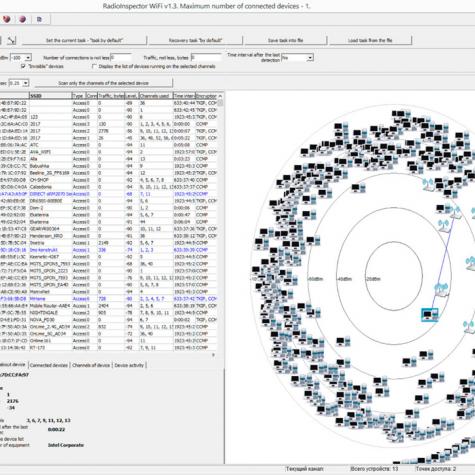The height and width of the screenshot is (475, 475).
Task: Switch to the Channels of device tab
Action: tap(91, 365)
